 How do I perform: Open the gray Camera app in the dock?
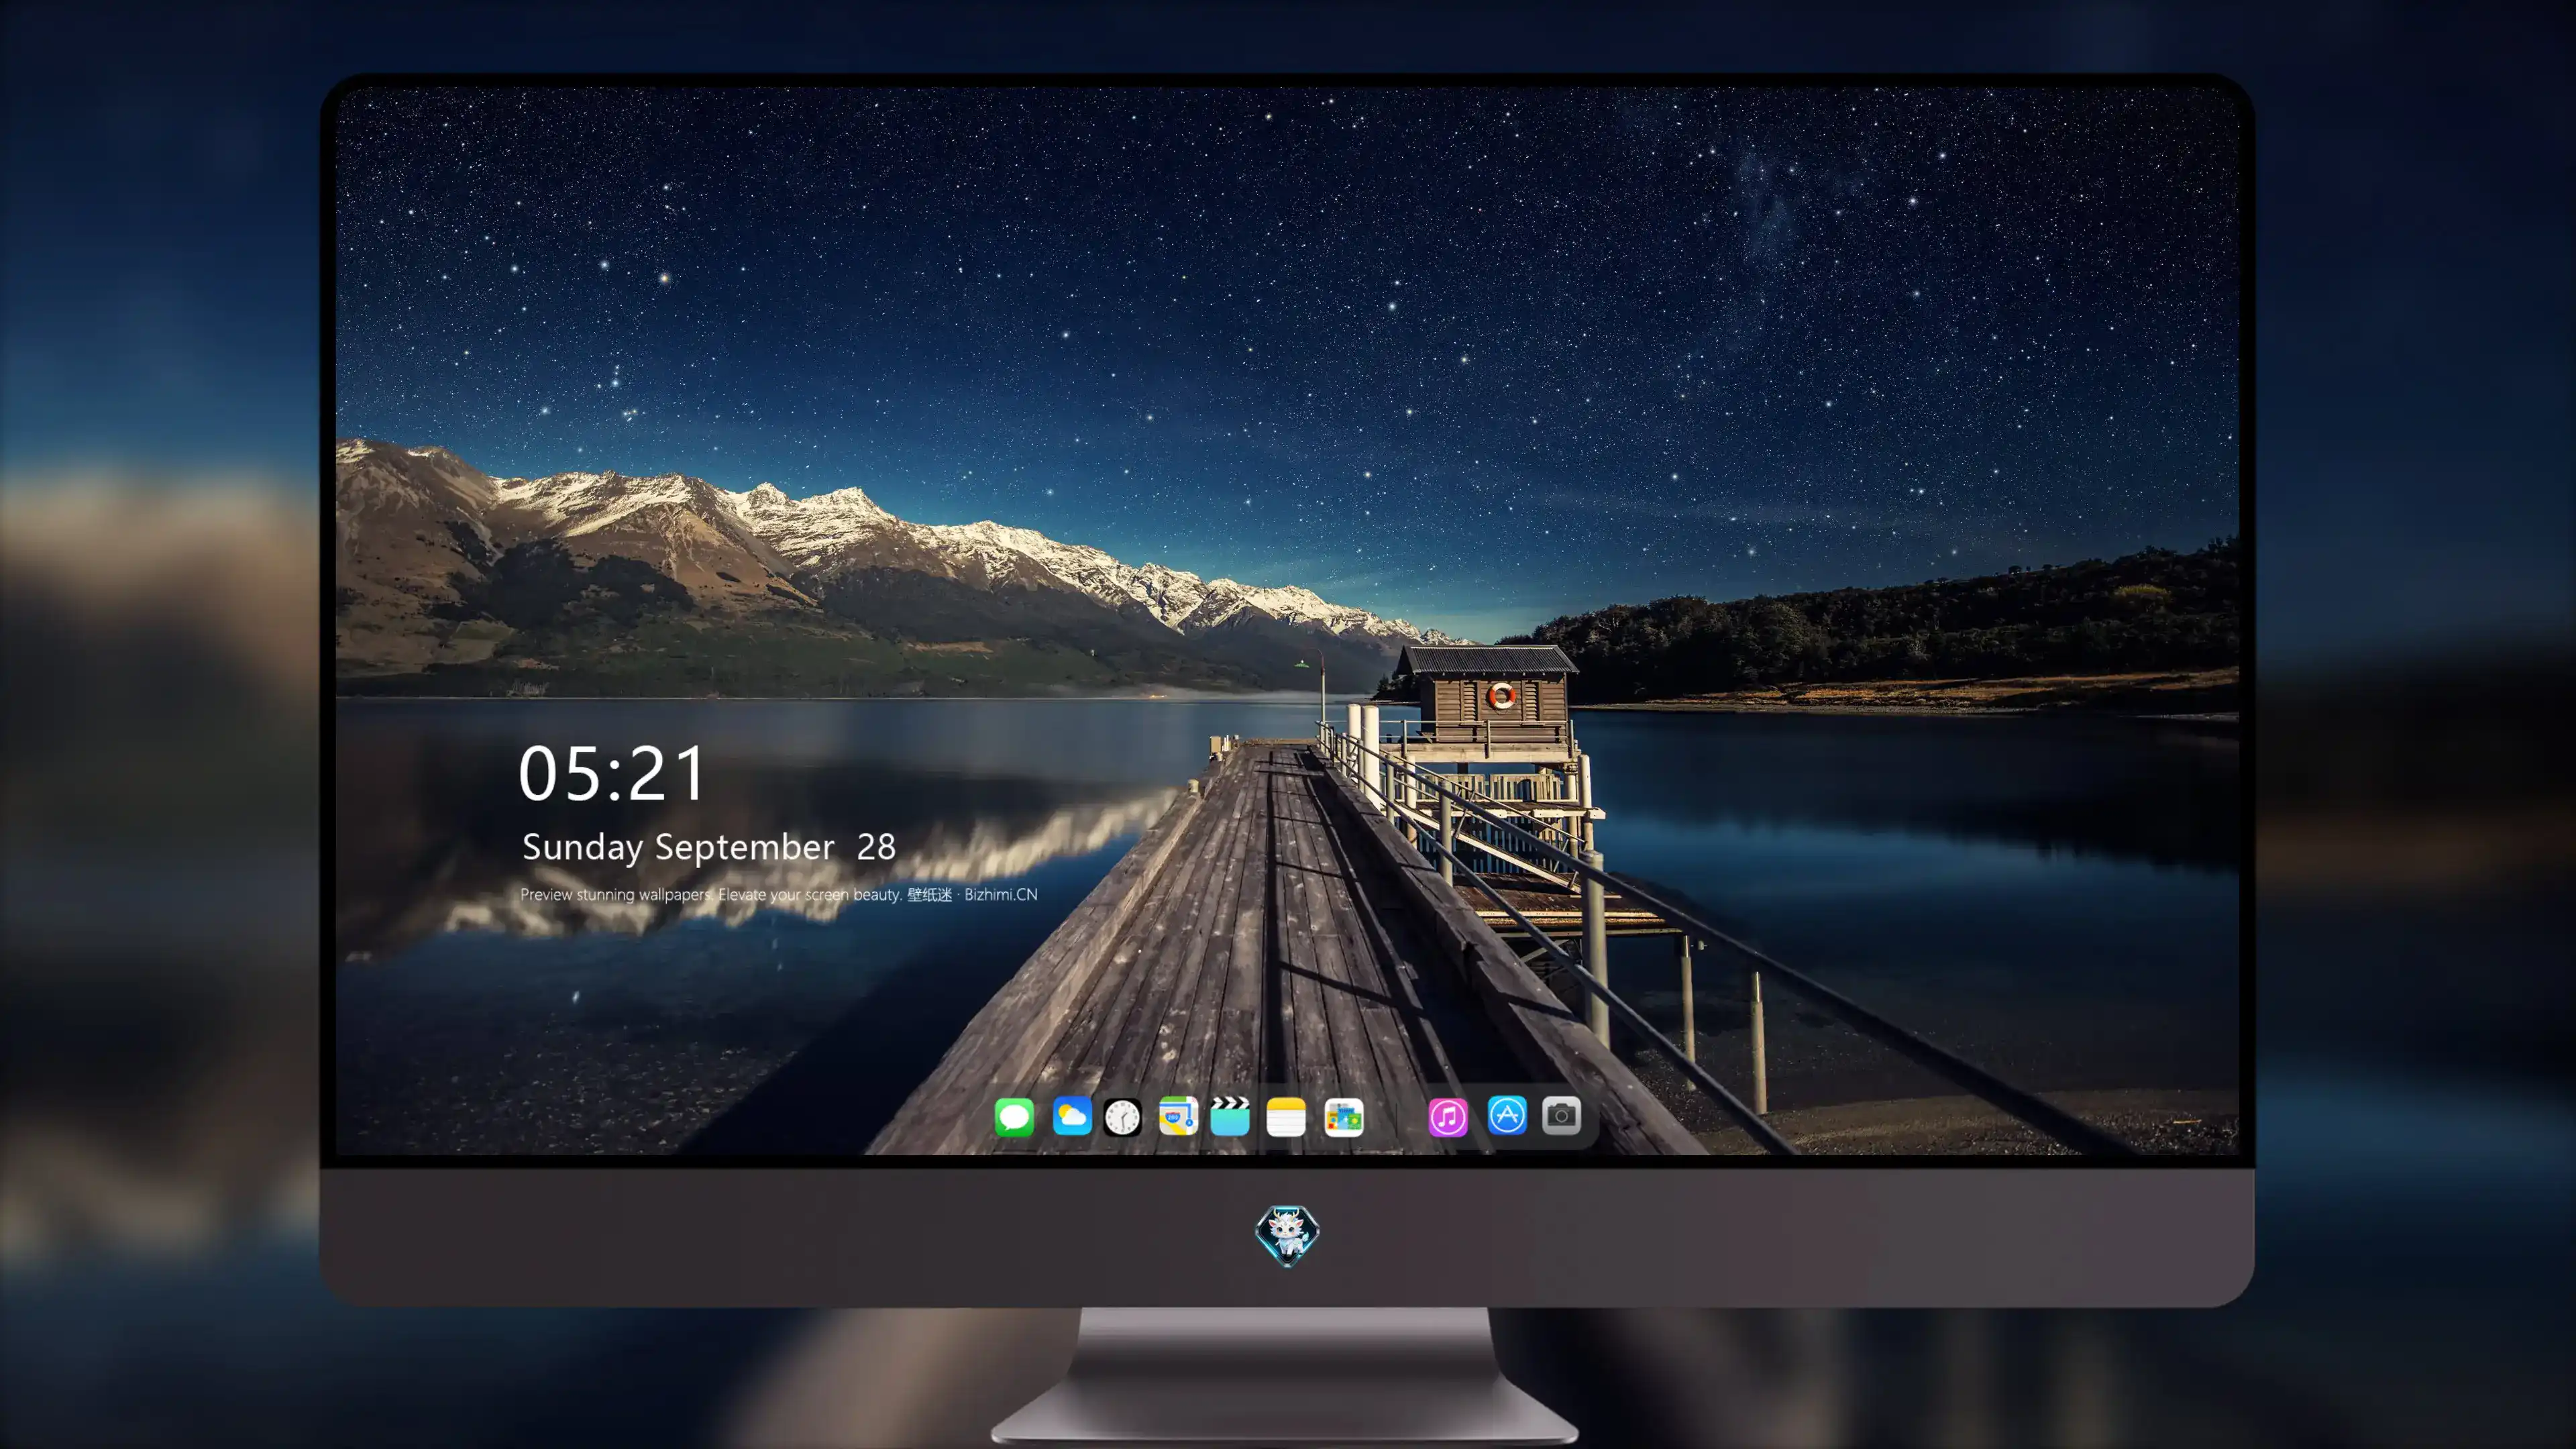pos(1561,1115)
